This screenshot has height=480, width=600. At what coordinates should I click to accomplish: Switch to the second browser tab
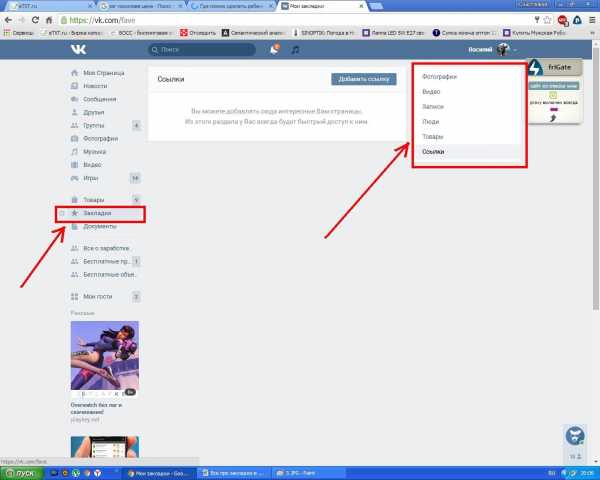(x=140, y=6)
